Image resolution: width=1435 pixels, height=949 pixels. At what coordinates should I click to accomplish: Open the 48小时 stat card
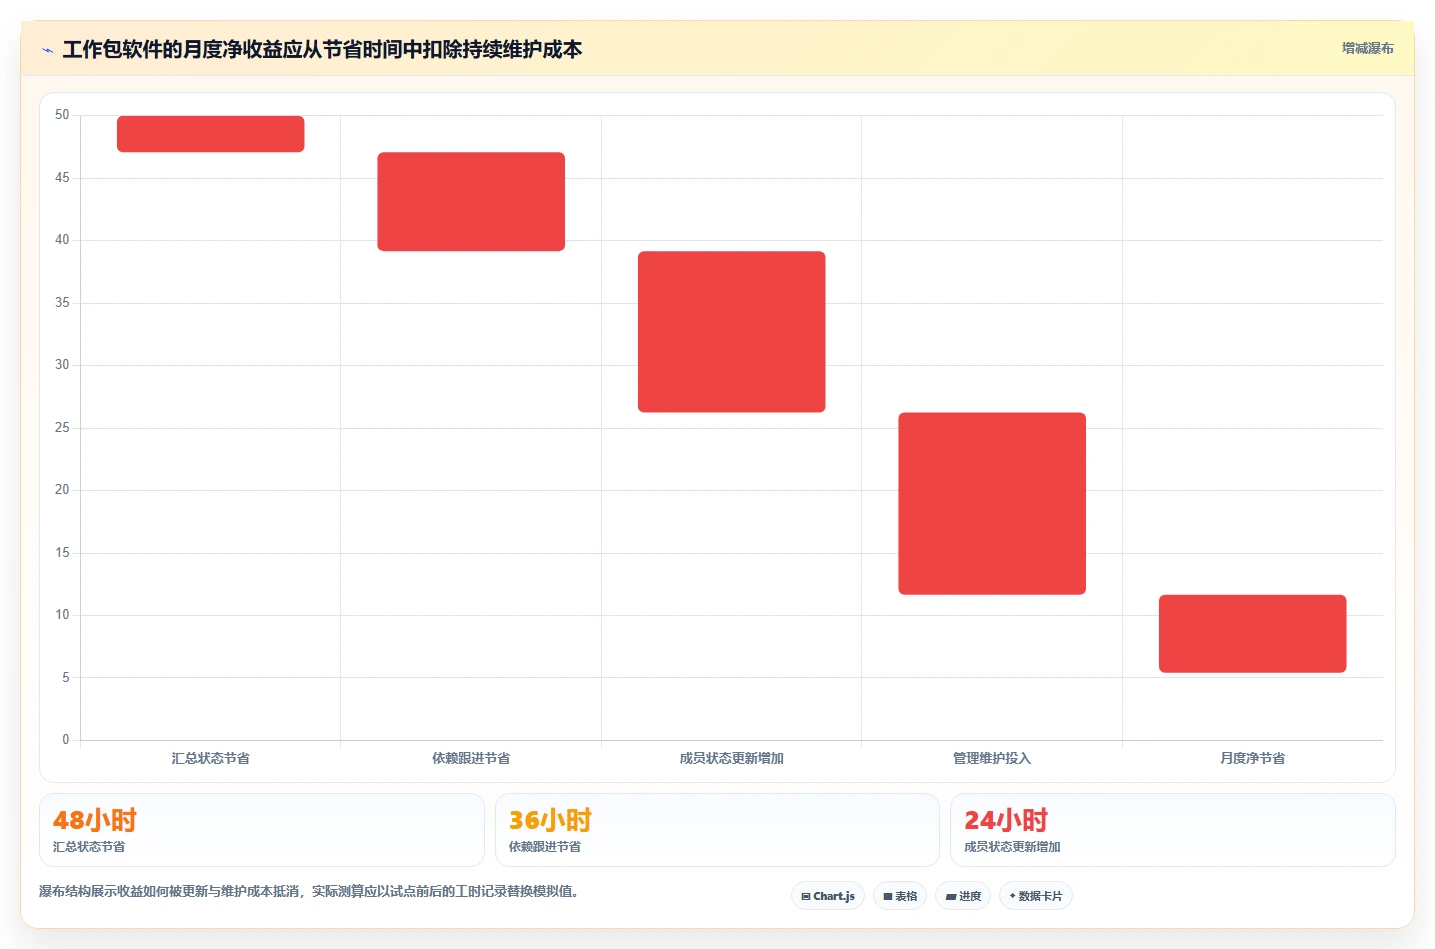click(x=262, y=830)
